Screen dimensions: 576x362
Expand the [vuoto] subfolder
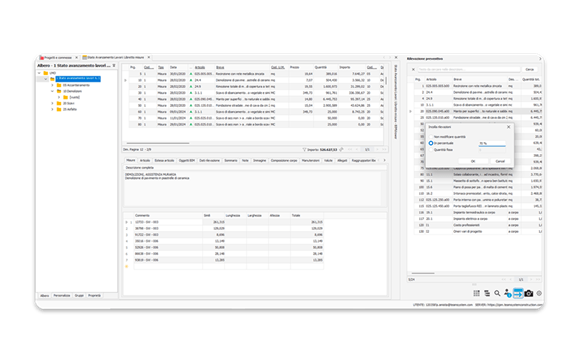point(59,97)
